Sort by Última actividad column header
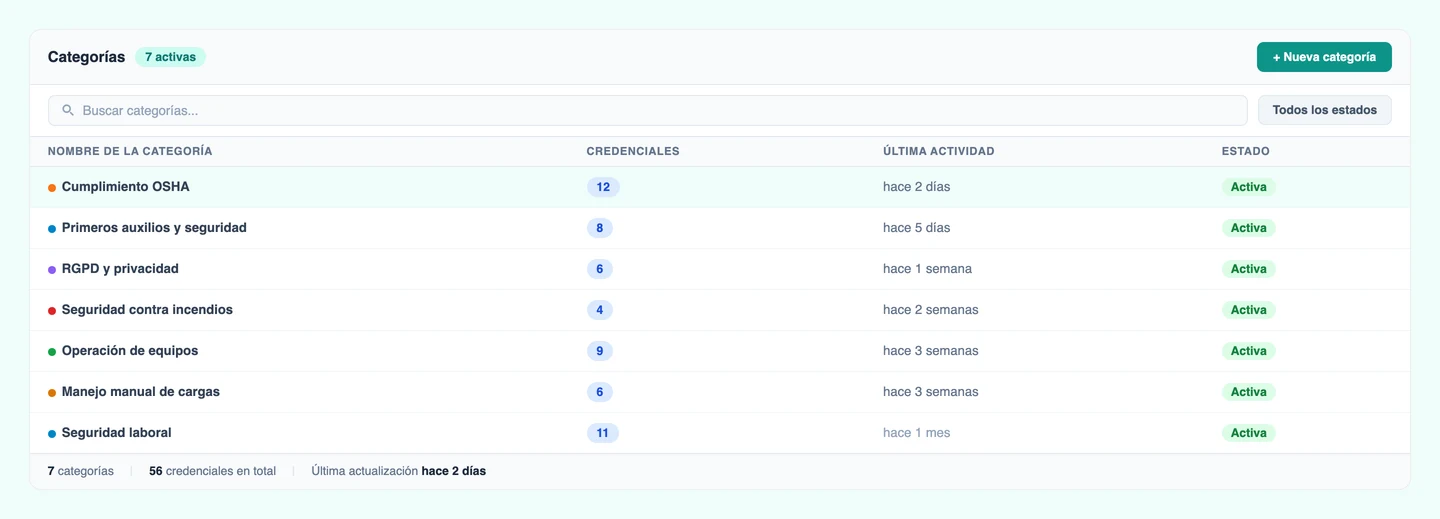The height and width of the screenshot is (519, 1440). coord(939,151)
